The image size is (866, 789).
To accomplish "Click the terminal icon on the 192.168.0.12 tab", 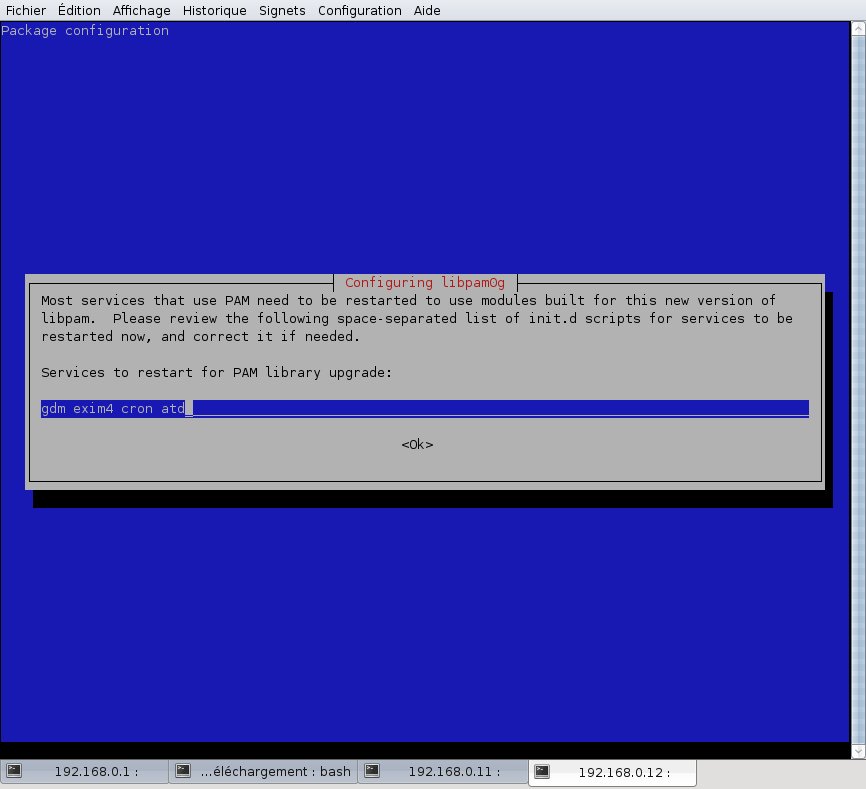I will pyautogui.click(x=541, y=771).
